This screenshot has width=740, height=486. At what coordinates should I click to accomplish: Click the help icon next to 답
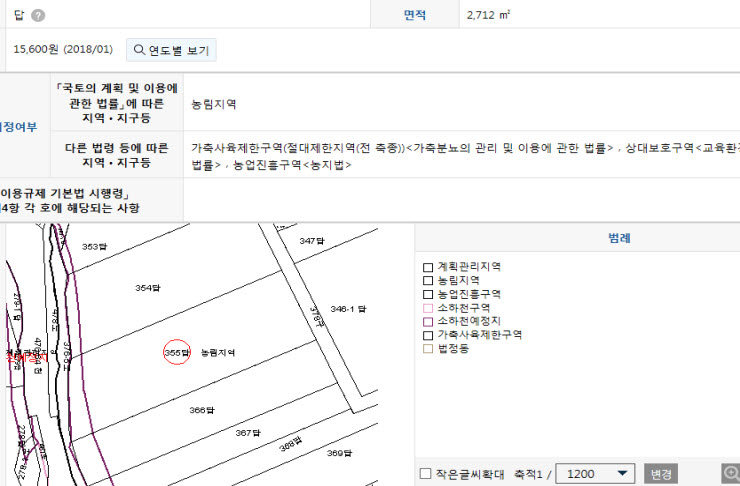pyautogui.click(x=38, y=16)
